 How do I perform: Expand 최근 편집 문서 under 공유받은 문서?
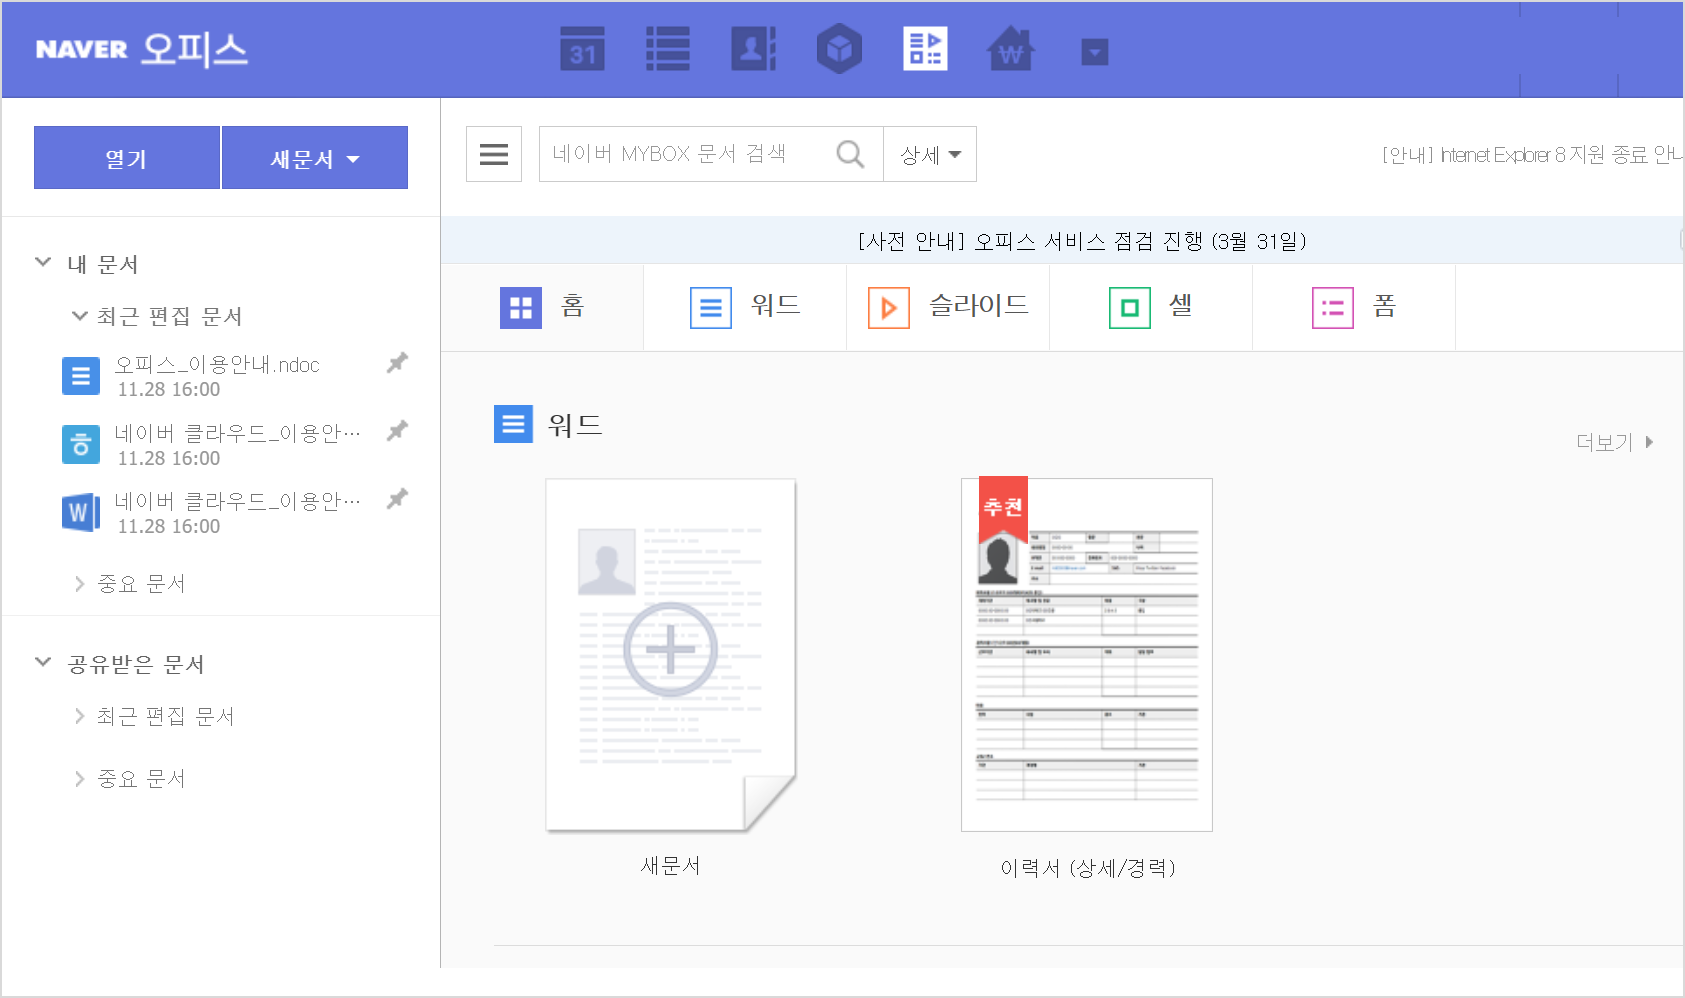click(80, 716)
